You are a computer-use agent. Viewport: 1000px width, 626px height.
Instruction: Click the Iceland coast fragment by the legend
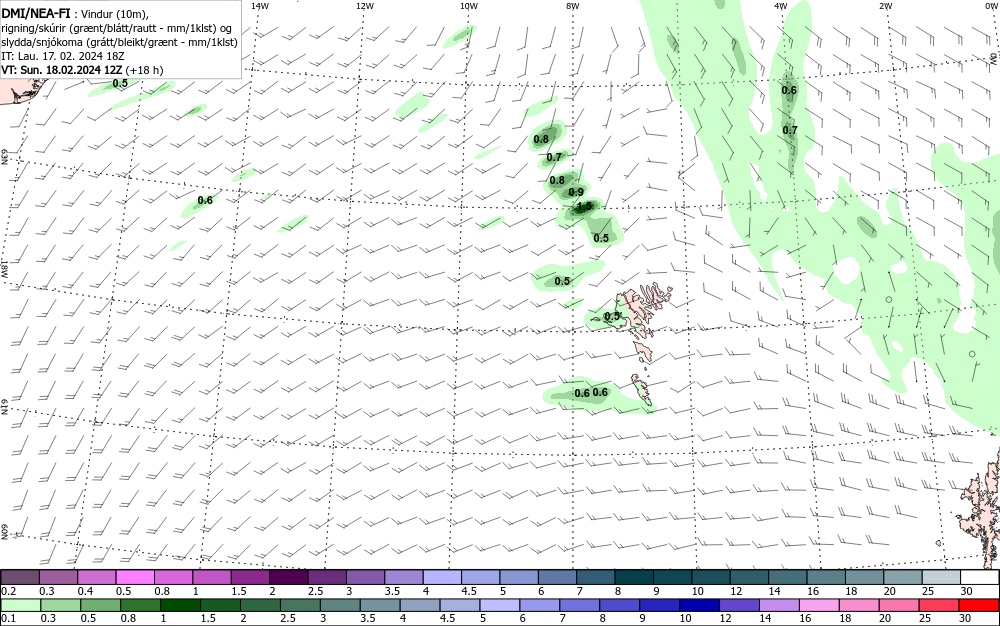pos(19,91)
